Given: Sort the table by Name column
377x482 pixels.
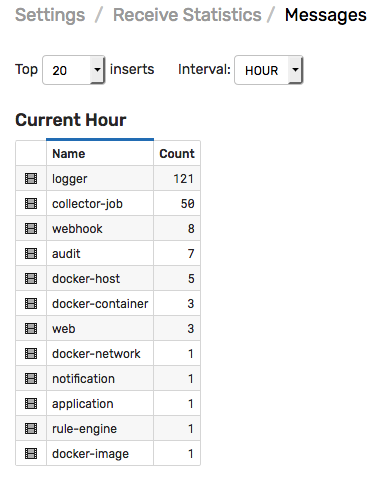Looking at the screenshot, I should (69, 154).
